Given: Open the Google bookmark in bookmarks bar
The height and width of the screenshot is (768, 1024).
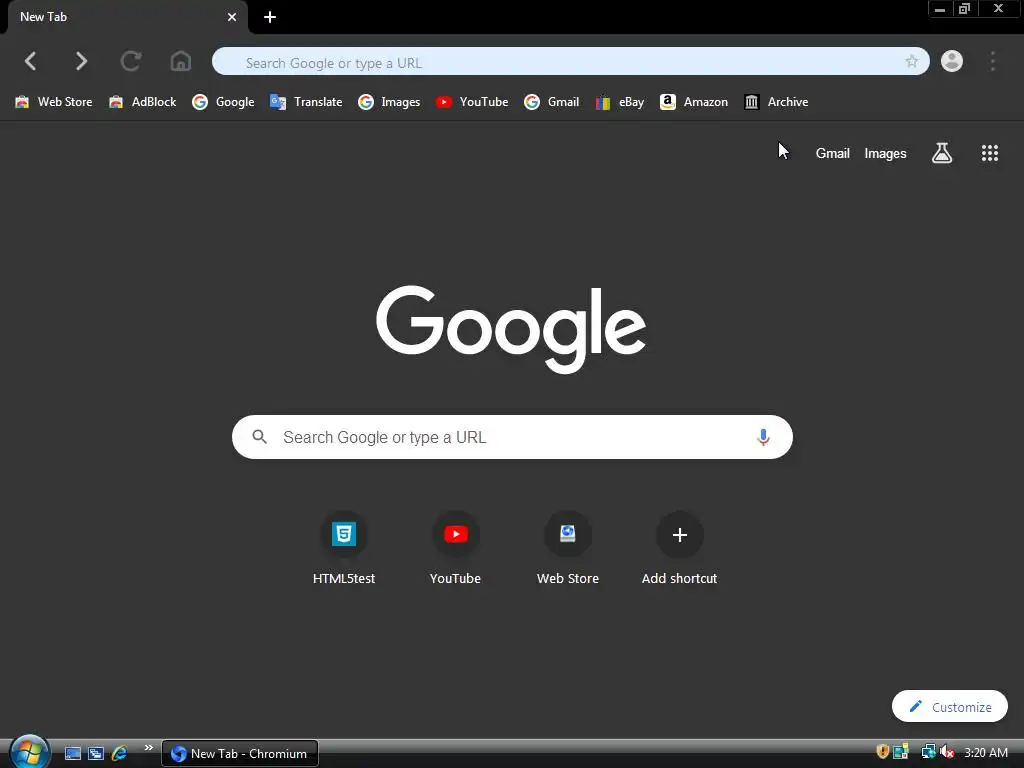Looking at the screenshot, I should [223, 102].
